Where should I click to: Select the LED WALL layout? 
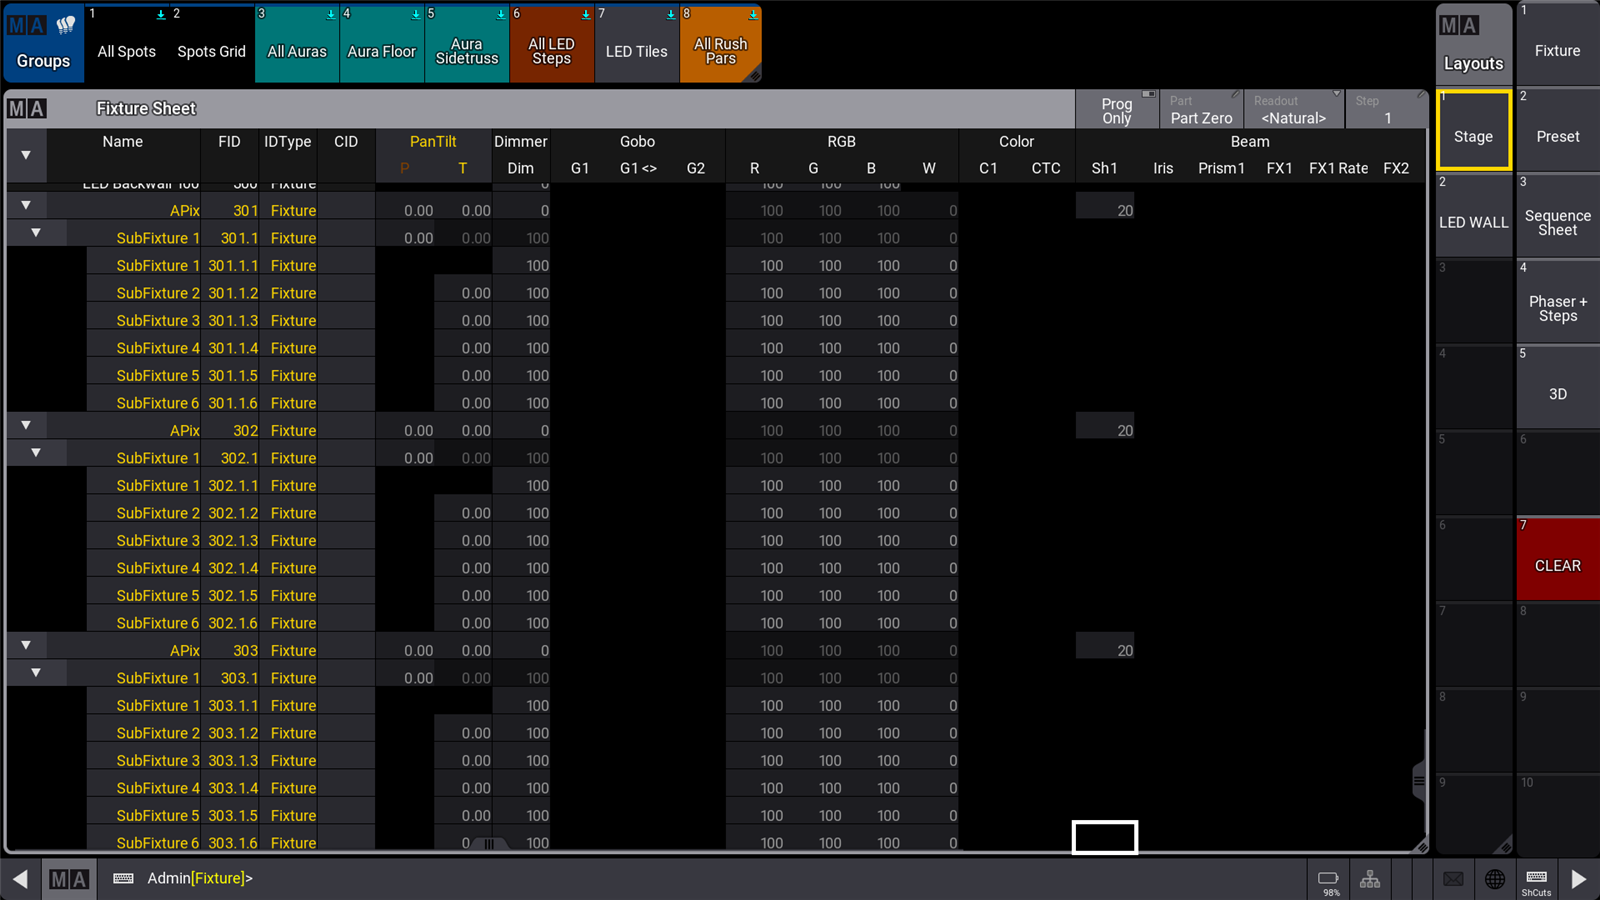tap(1474, 216)
